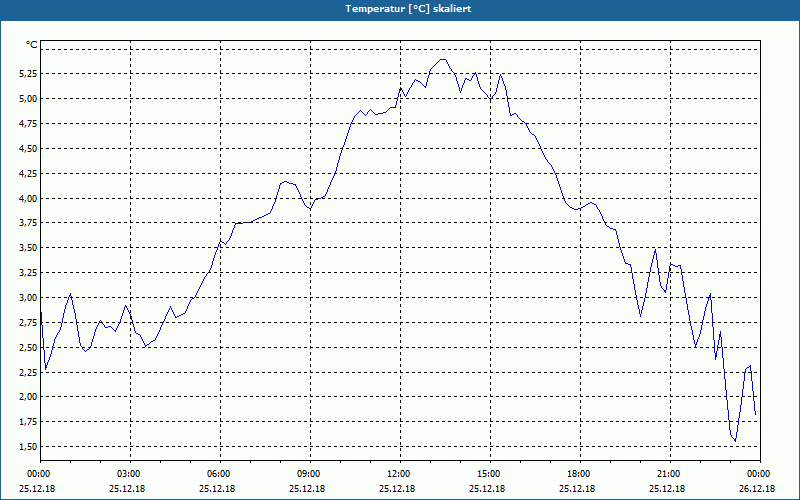Pick the "2,50" y-axis value

pos(28,347)
